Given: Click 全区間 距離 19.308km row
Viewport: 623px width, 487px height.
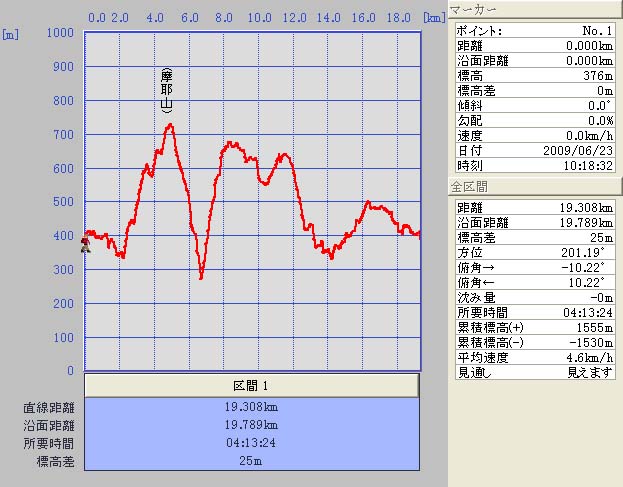Looking at the screenshot, I should pyautogui.click(x=535, y=208).
